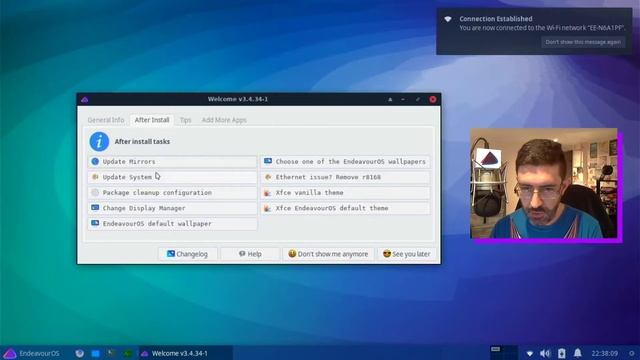The width and height of the screenshot is (640, 360).
Task: Click the Welcome window keep-above arrow button
Action: [390, 100]
